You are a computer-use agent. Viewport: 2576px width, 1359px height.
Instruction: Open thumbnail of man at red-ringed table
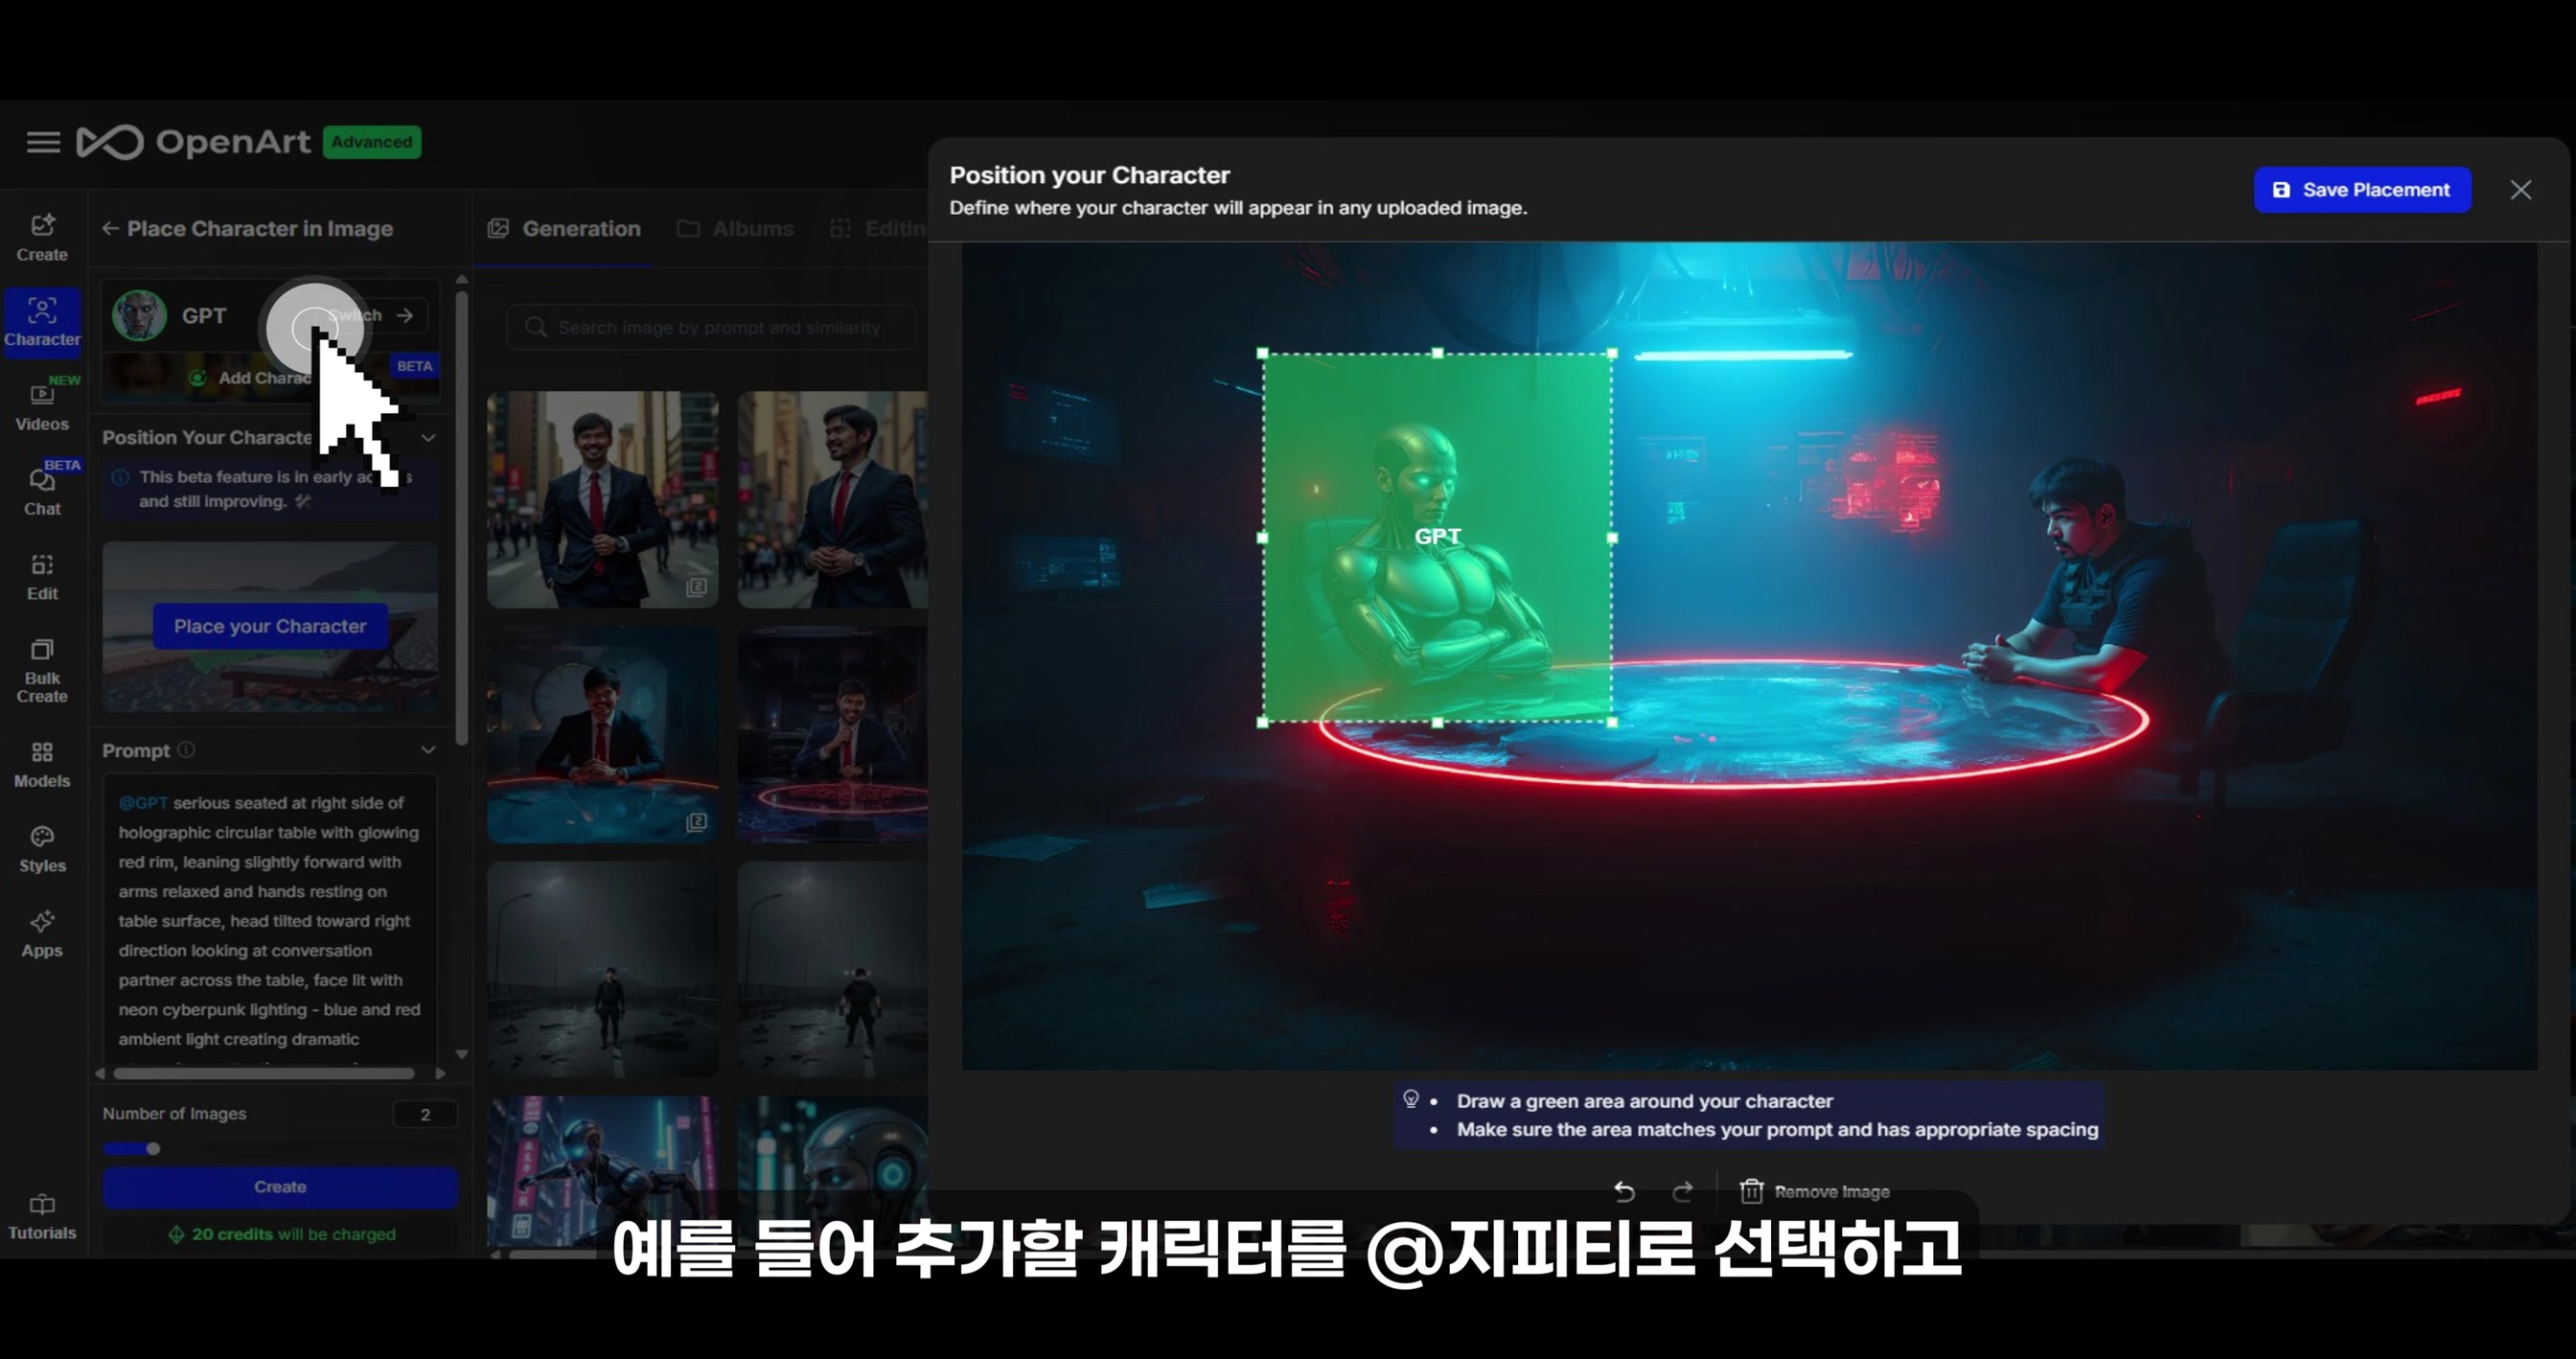[833, 735]
